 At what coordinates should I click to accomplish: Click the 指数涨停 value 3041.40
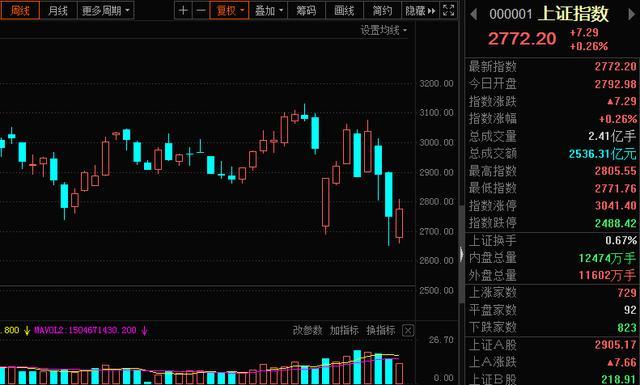click(615, 206)
